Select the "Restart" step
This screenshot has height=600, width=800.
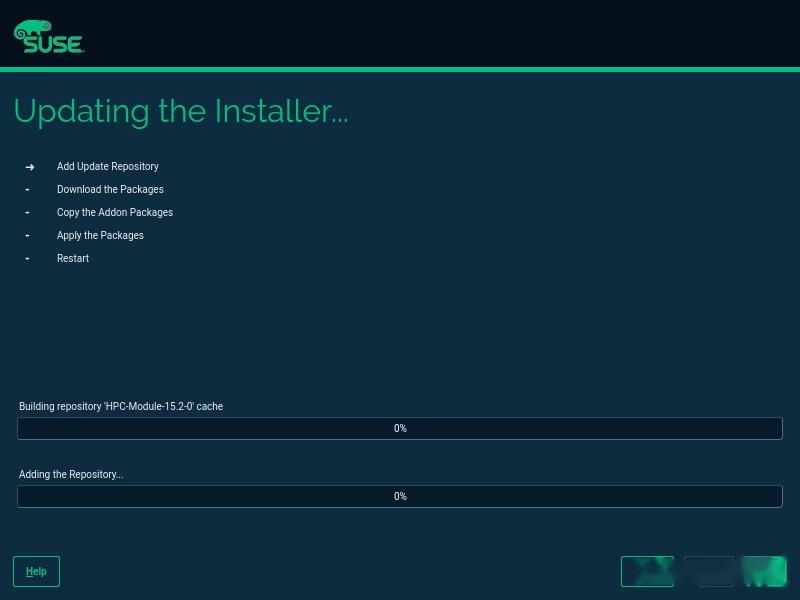(x=73, y=258)
